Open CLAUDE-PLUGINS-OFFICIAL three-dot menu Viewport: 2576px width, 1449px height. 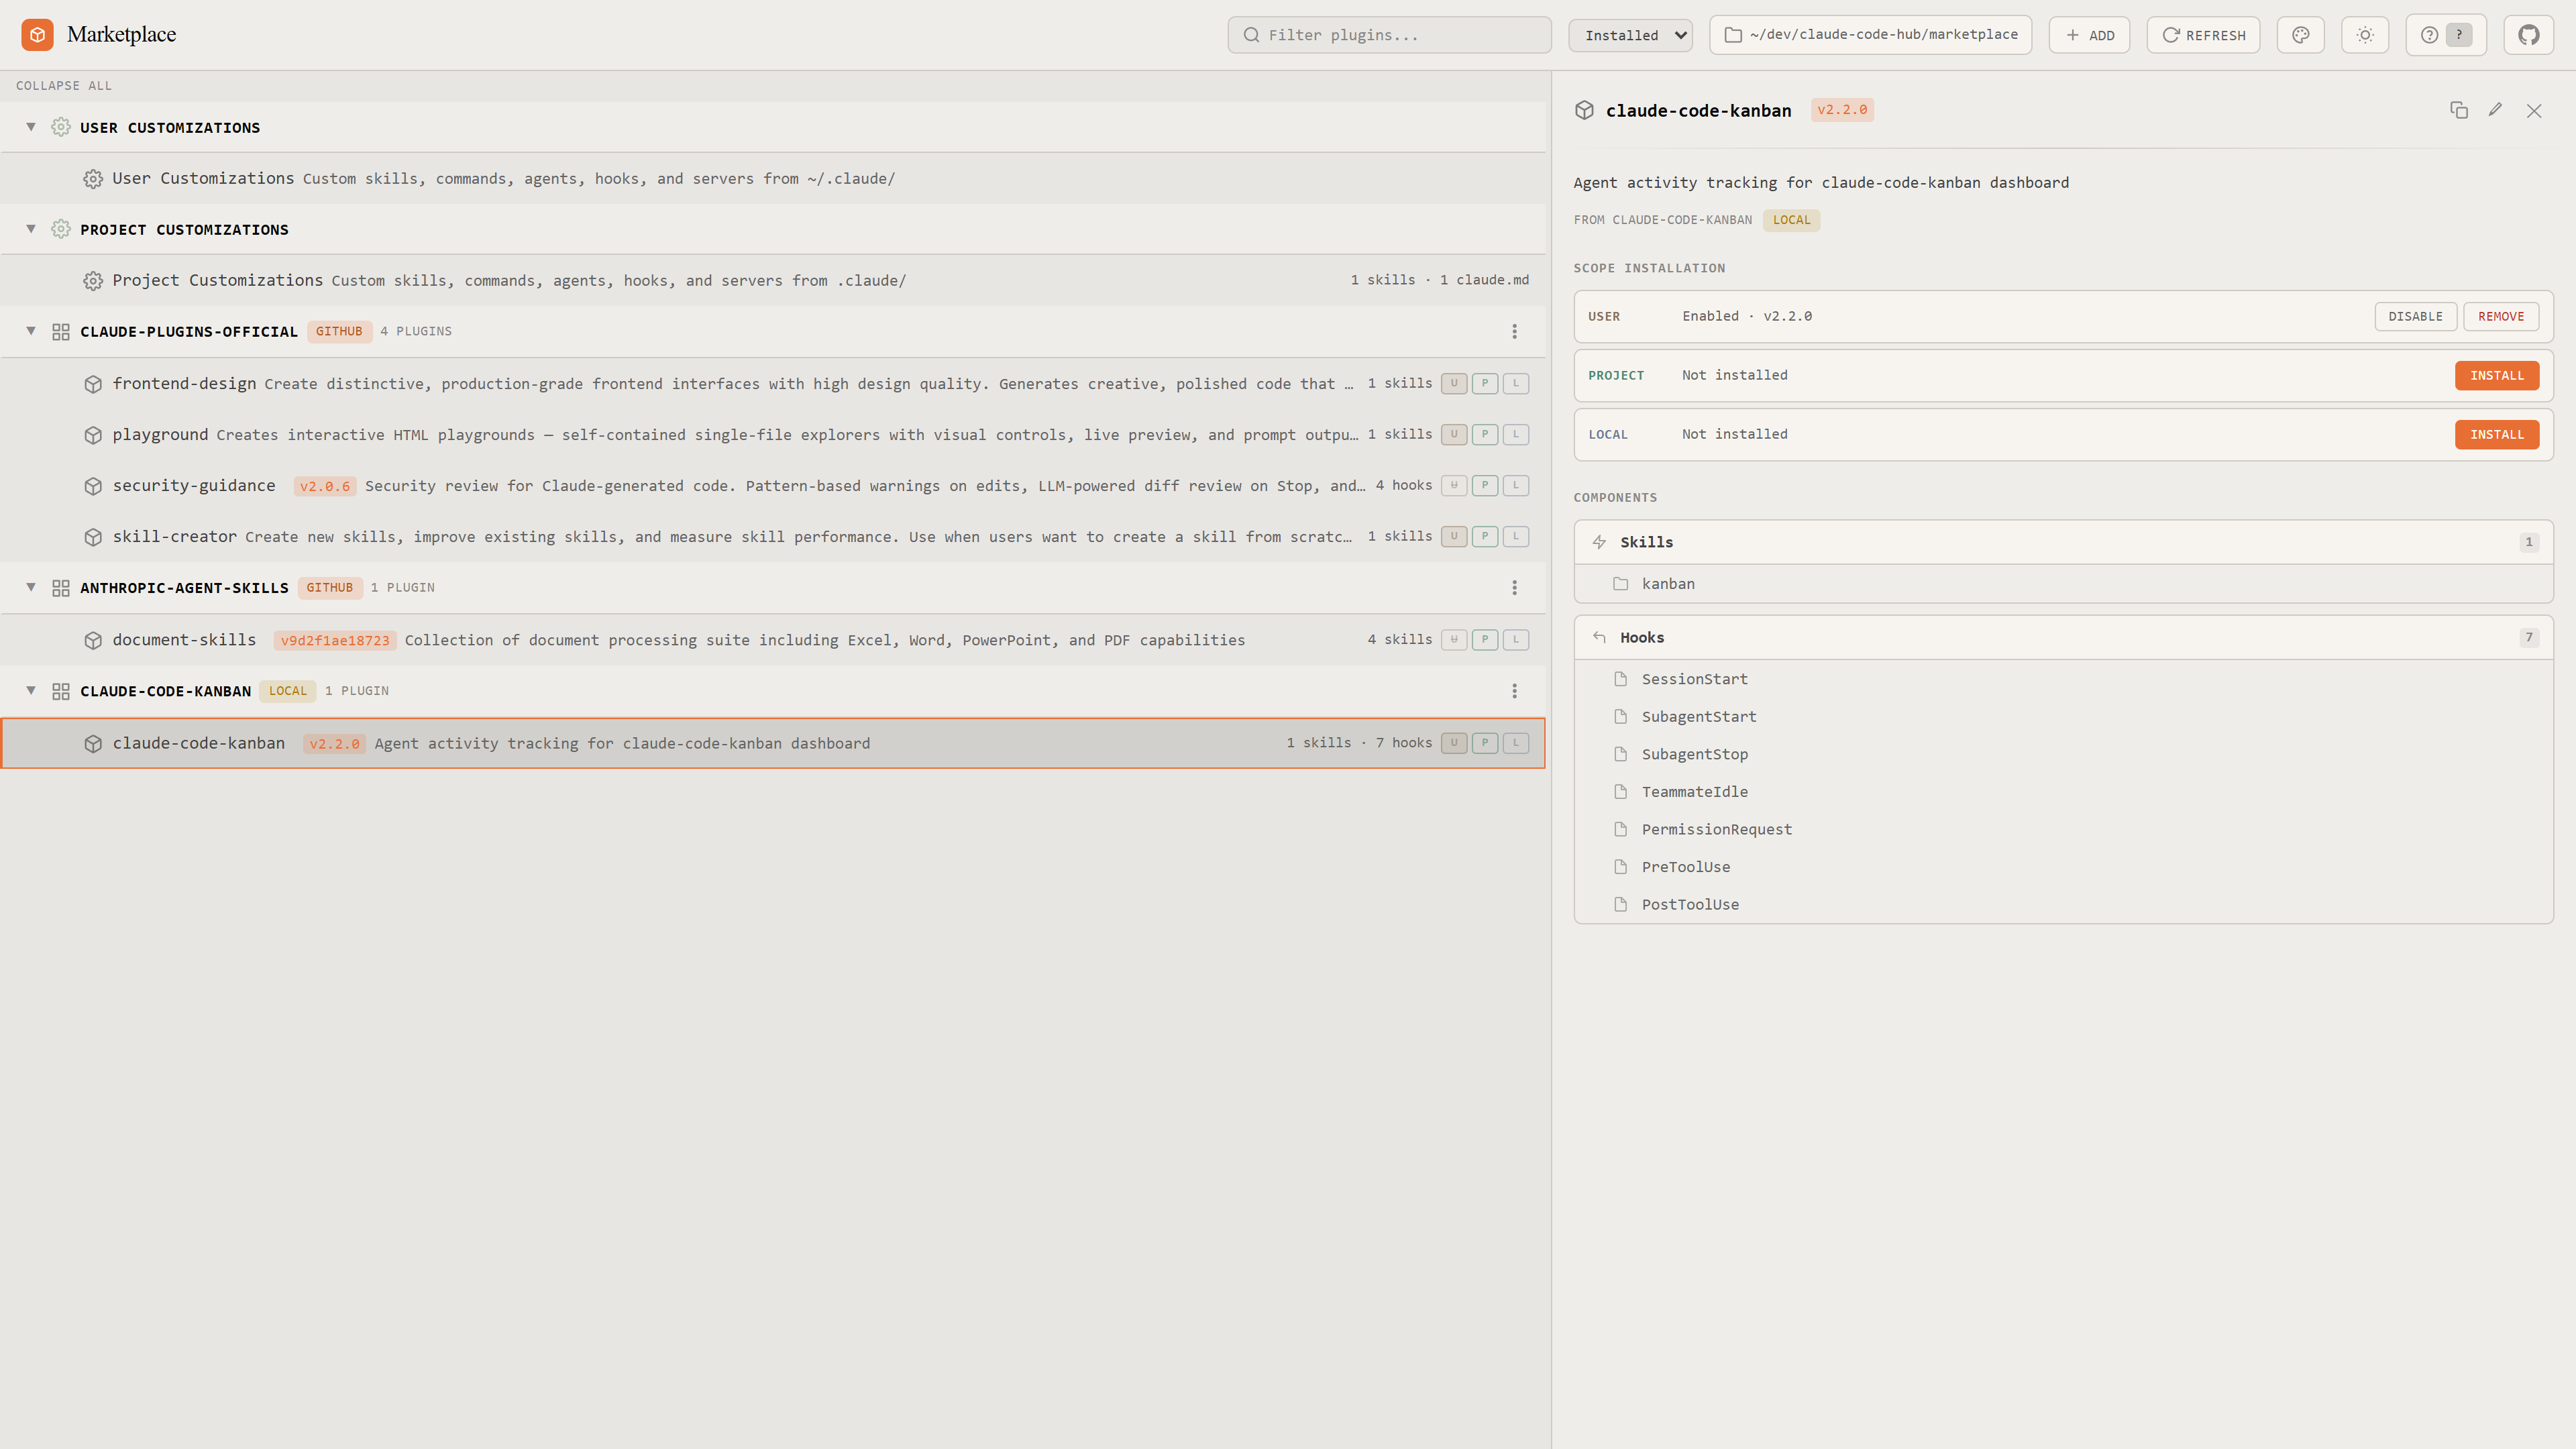click(x=1514, y=332)
